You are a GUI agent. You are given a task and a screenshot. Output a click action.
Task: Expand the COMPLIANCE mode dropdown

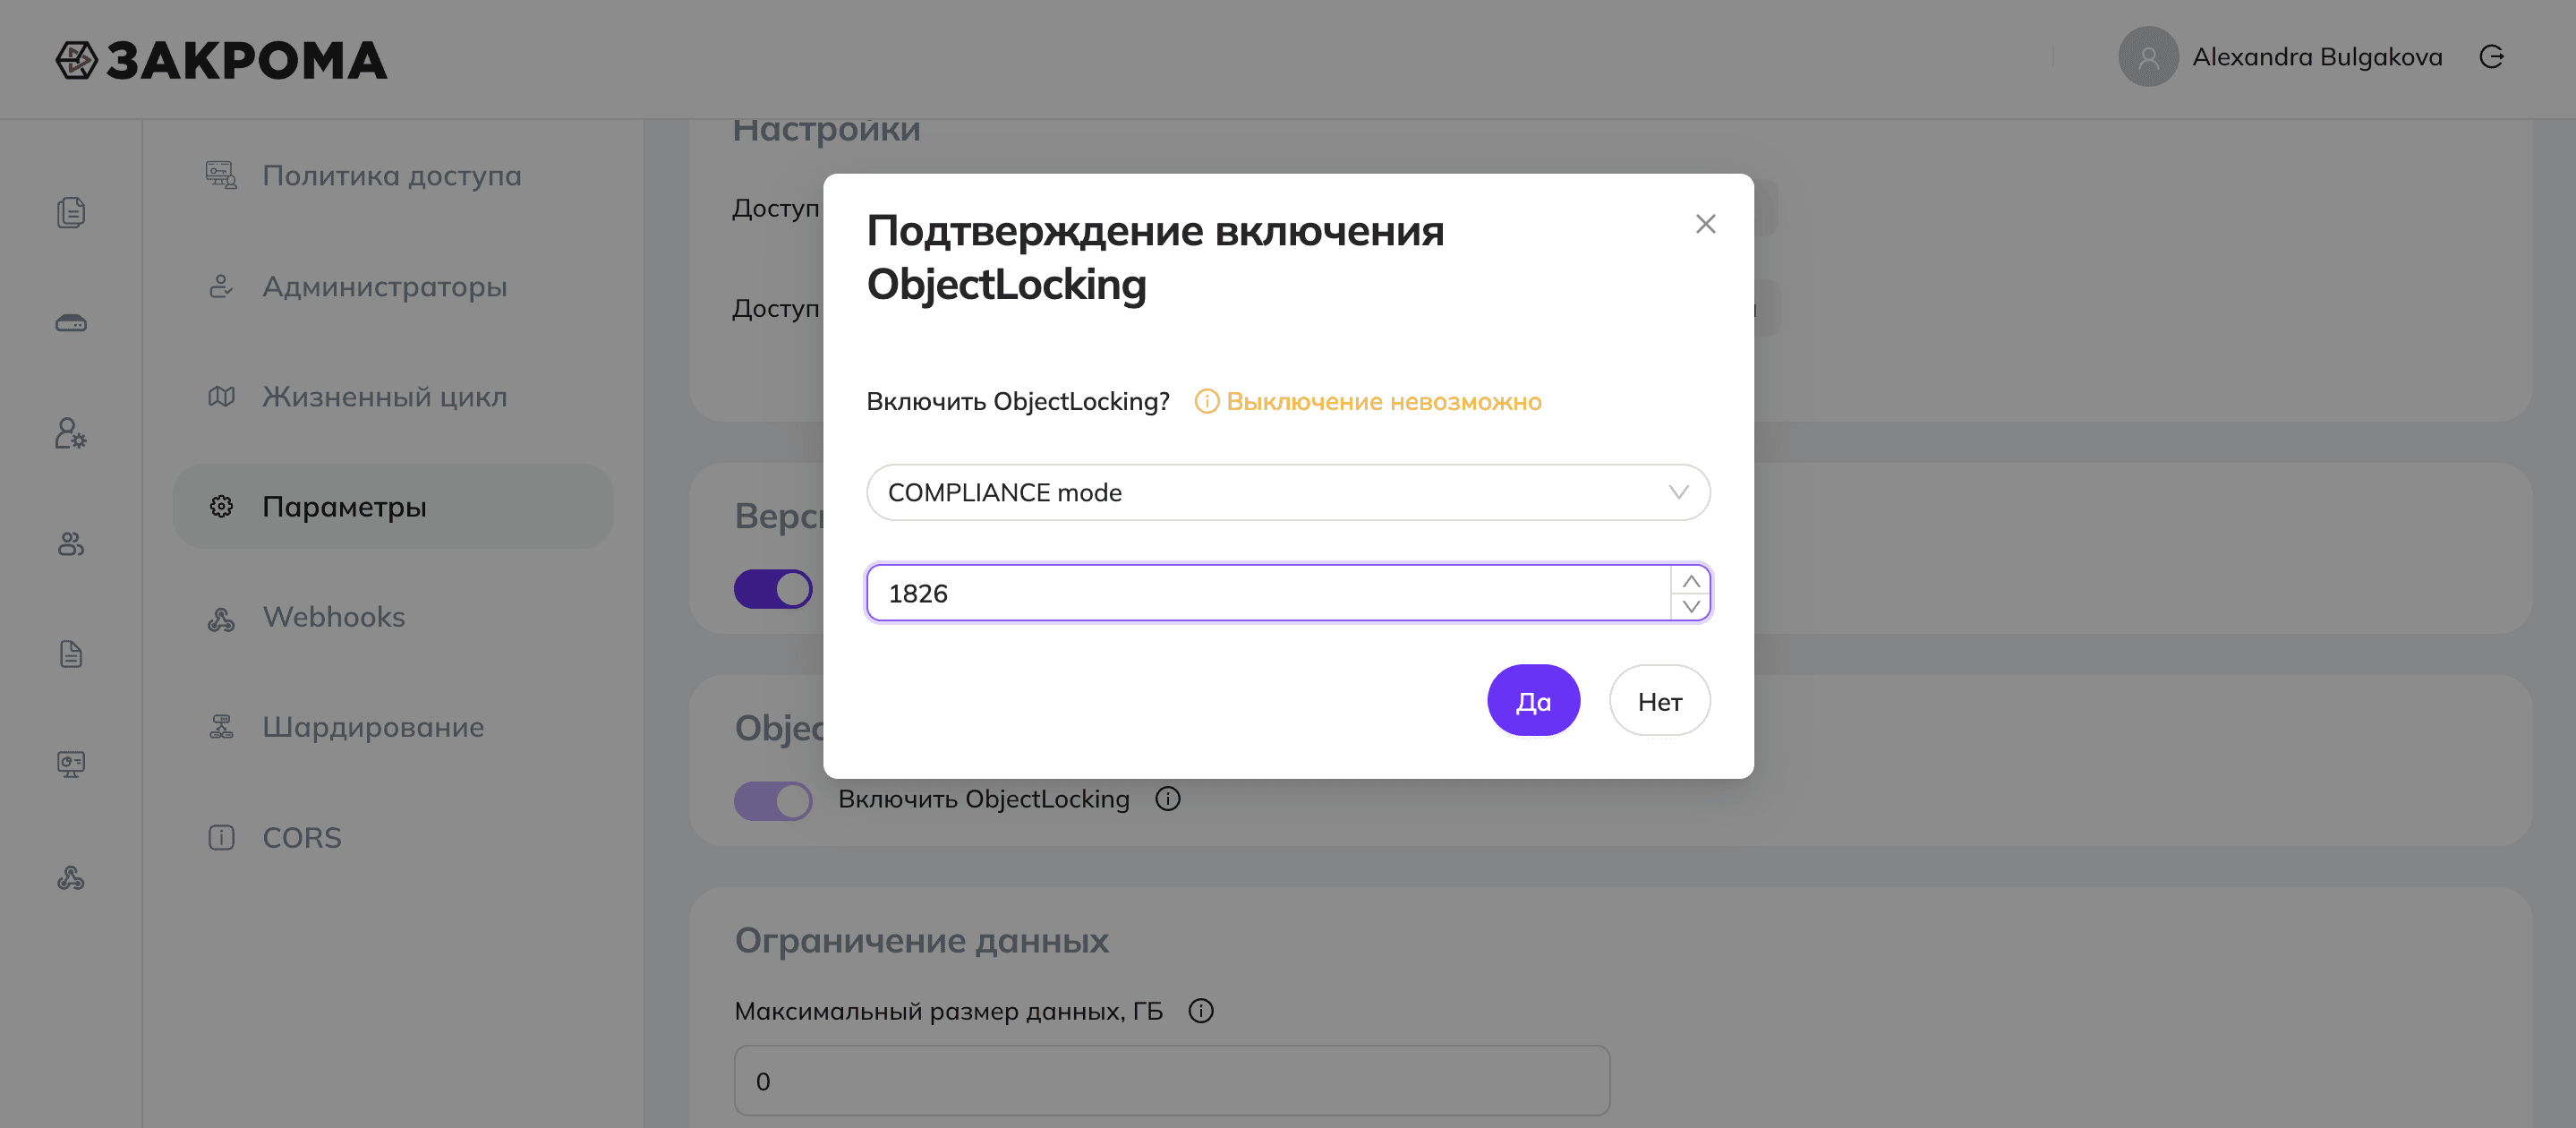tap(1288, 492)
